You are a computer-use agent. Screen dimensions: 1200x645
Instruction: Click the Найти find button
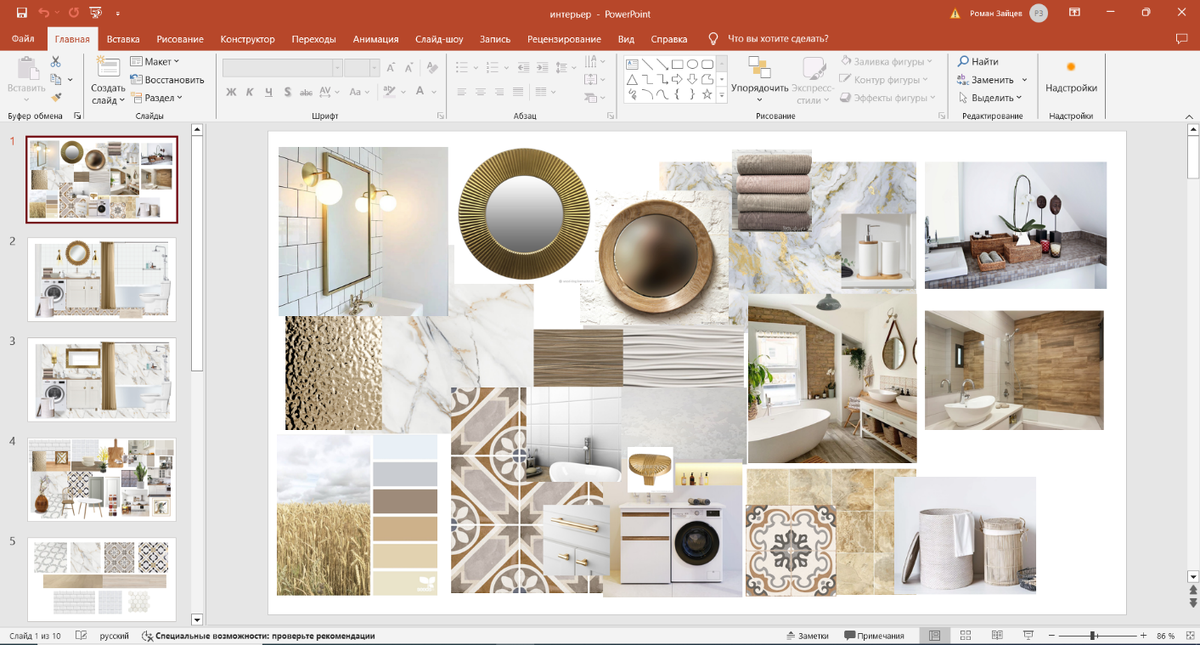coord(978,62)
